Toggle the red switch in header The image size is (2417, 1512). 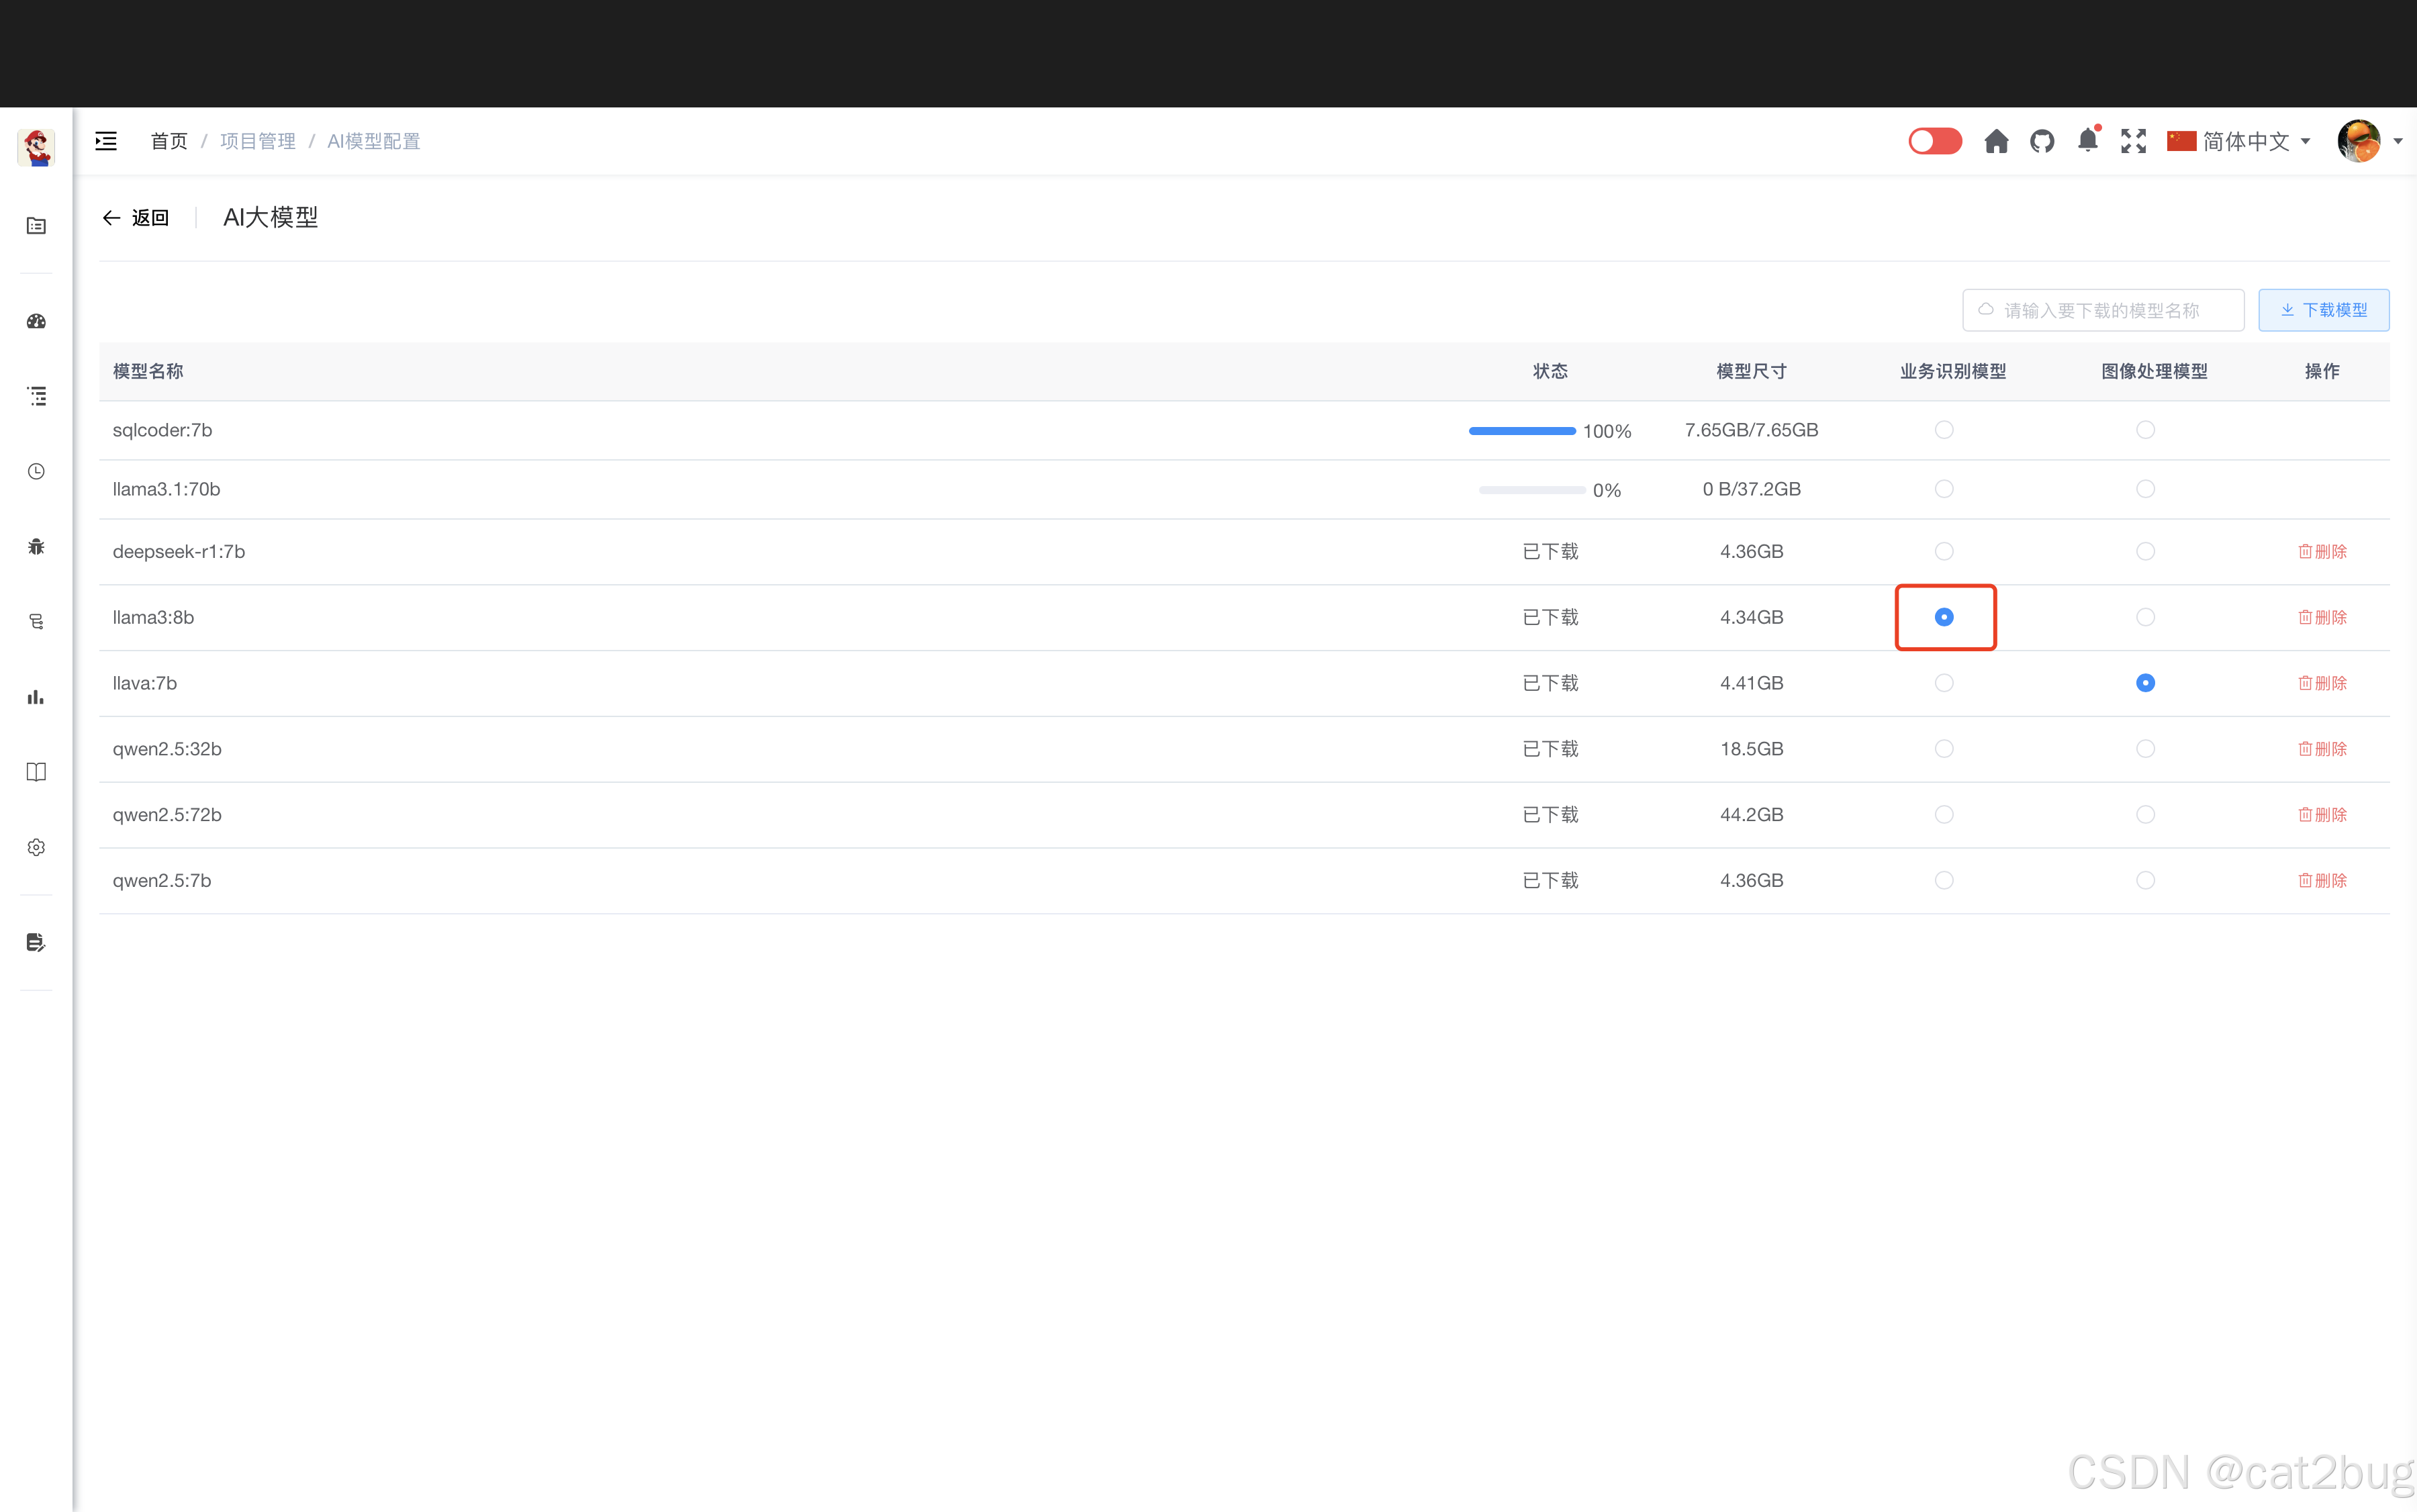1934,141
